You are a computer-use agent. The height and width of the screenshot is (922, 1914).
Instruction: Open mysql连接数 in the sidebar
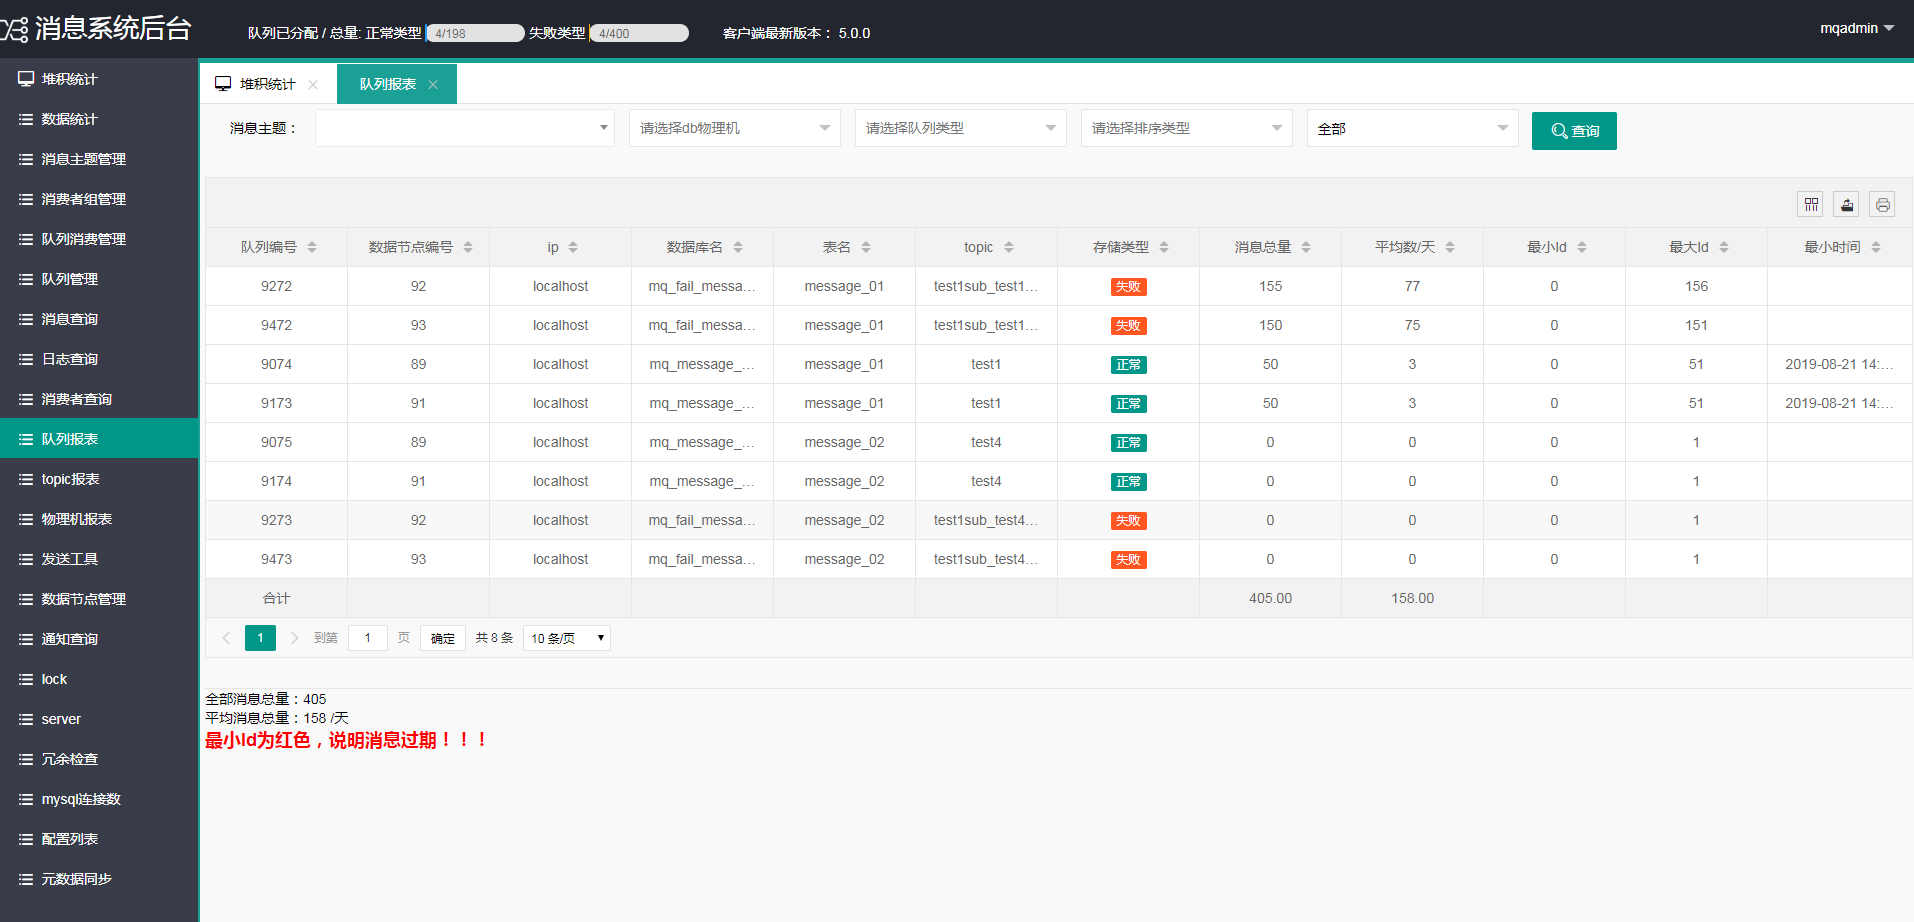click(99, 799)
